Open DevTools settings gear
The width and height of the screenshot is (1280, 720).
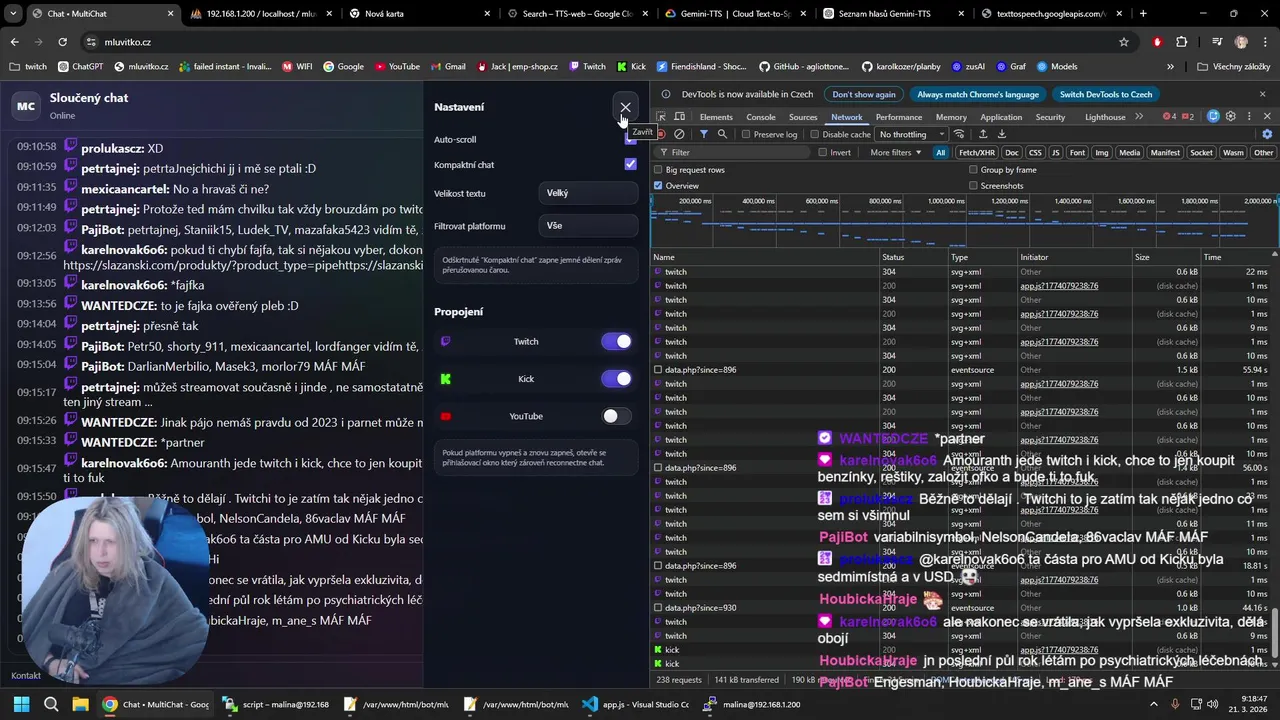tap(1231, 117)
